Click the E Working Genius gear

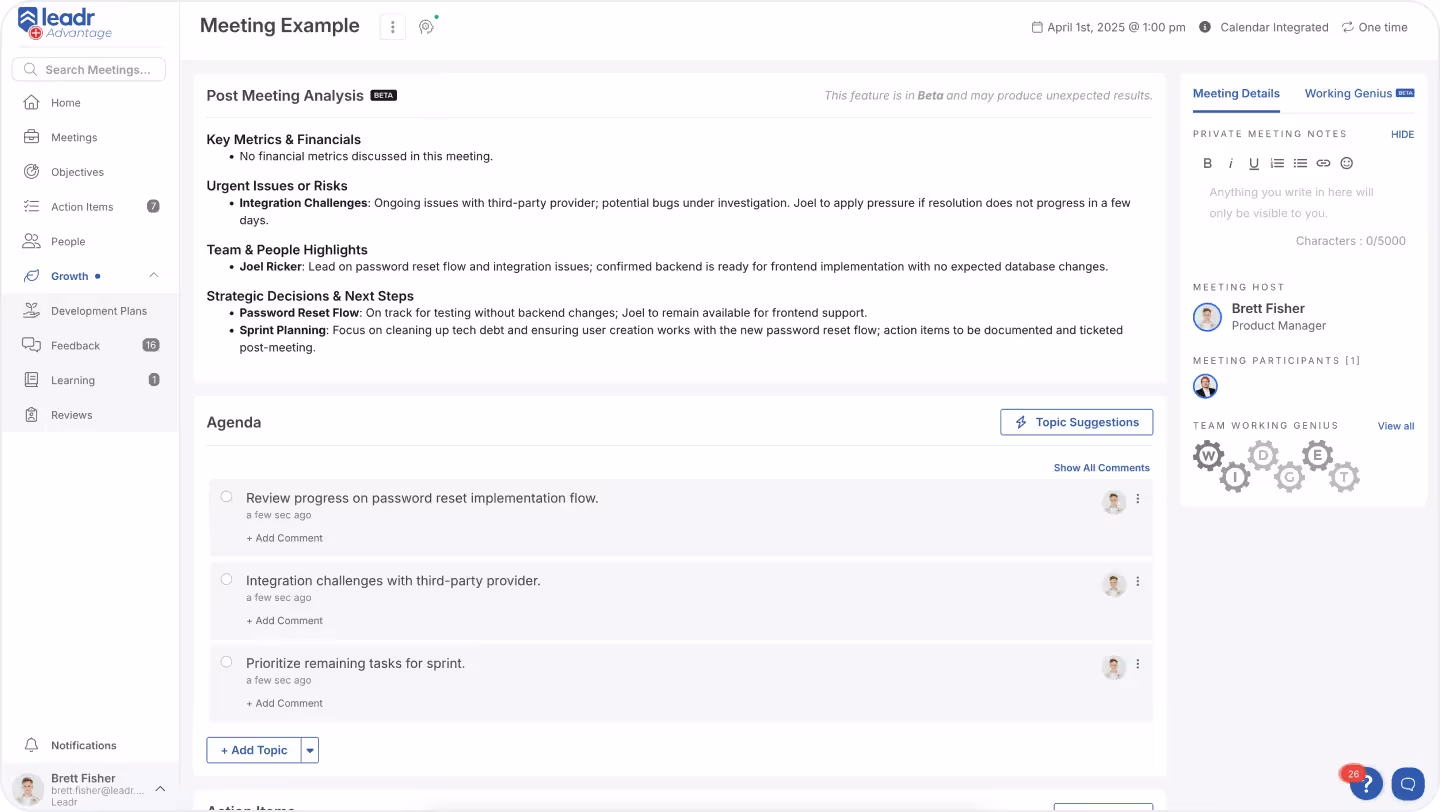tap(1317, 456)
